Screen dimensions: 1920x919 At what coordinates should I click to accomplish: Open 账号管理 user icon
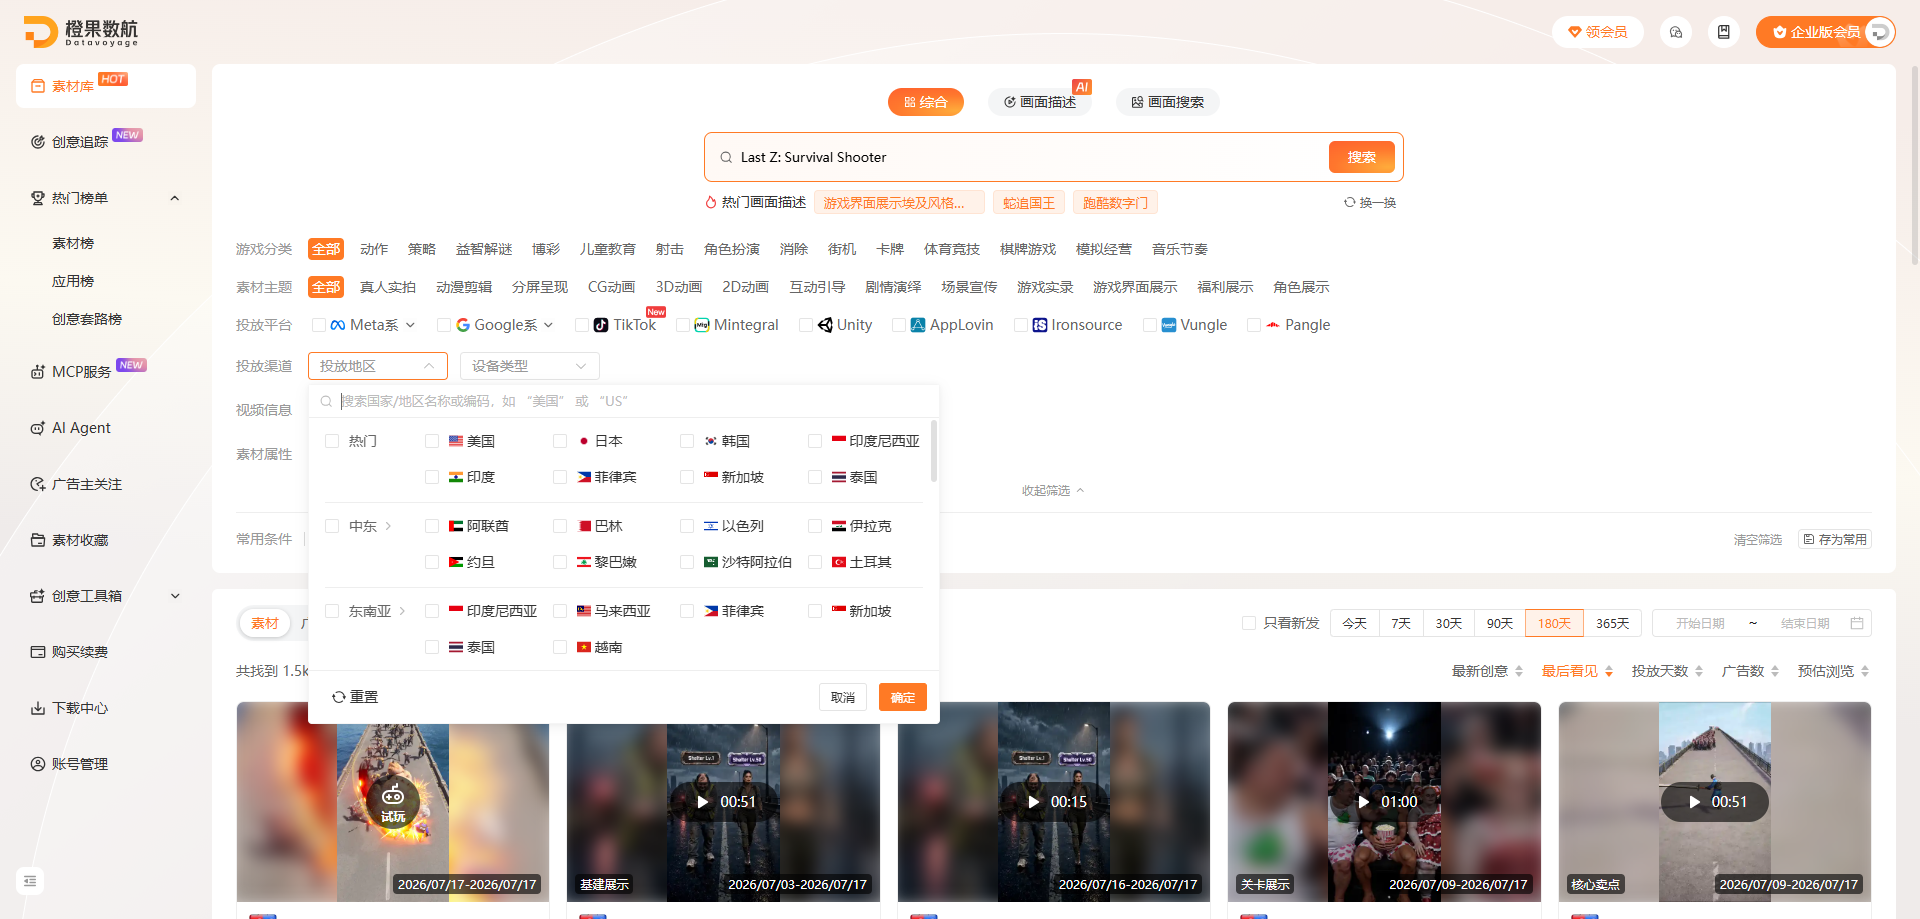pos(38,764)
